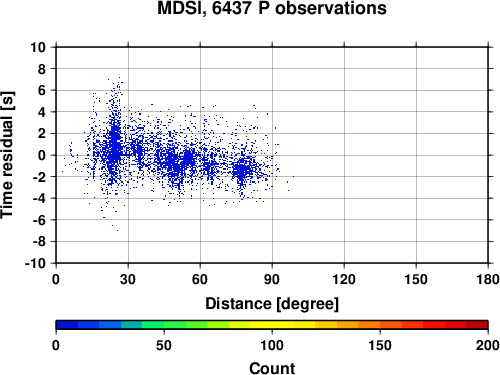The image size is (500, 375).
Task: Click the "Time residual [s]" y-axis label
Action: (x=7, y=155)
